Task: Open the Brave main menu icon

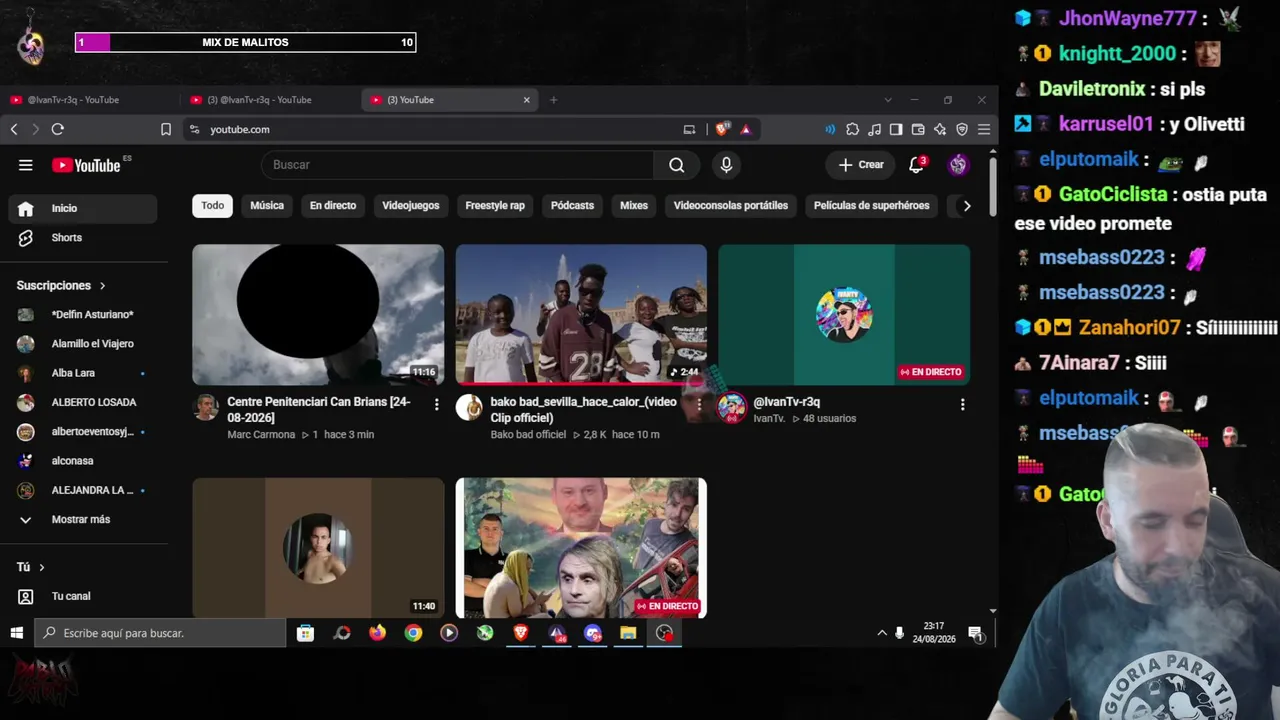Action: tap(984, 129)
